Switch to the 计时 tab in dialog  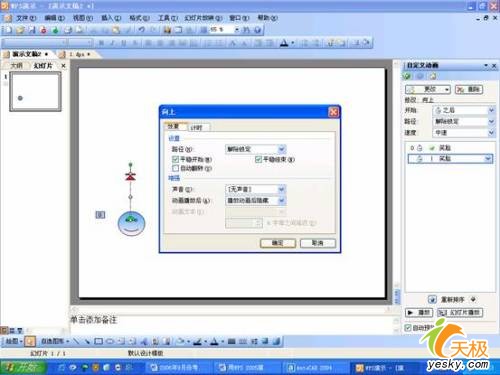[x=199, y=127]
